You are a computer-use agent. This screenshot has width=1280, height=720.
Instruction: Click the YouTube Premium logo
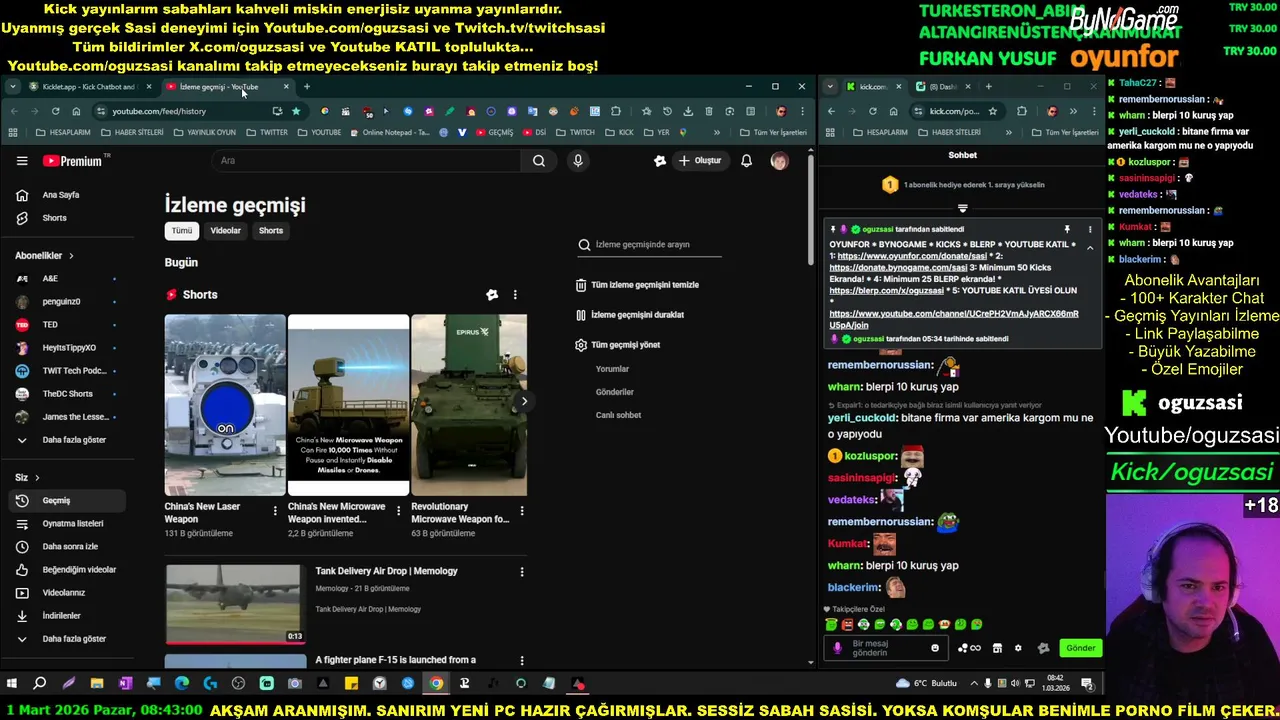[x=73, y=161]
